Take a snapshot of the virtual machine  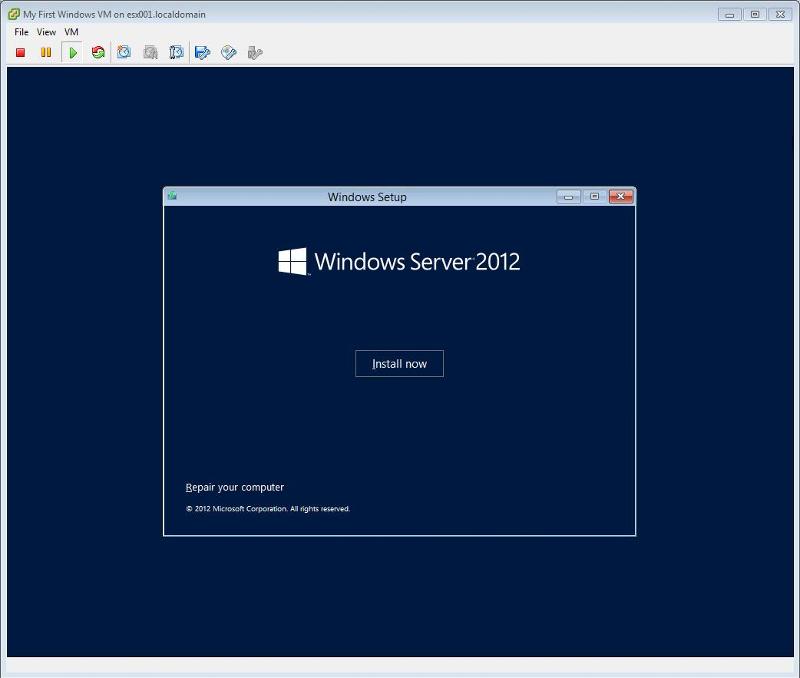point(124,52)
